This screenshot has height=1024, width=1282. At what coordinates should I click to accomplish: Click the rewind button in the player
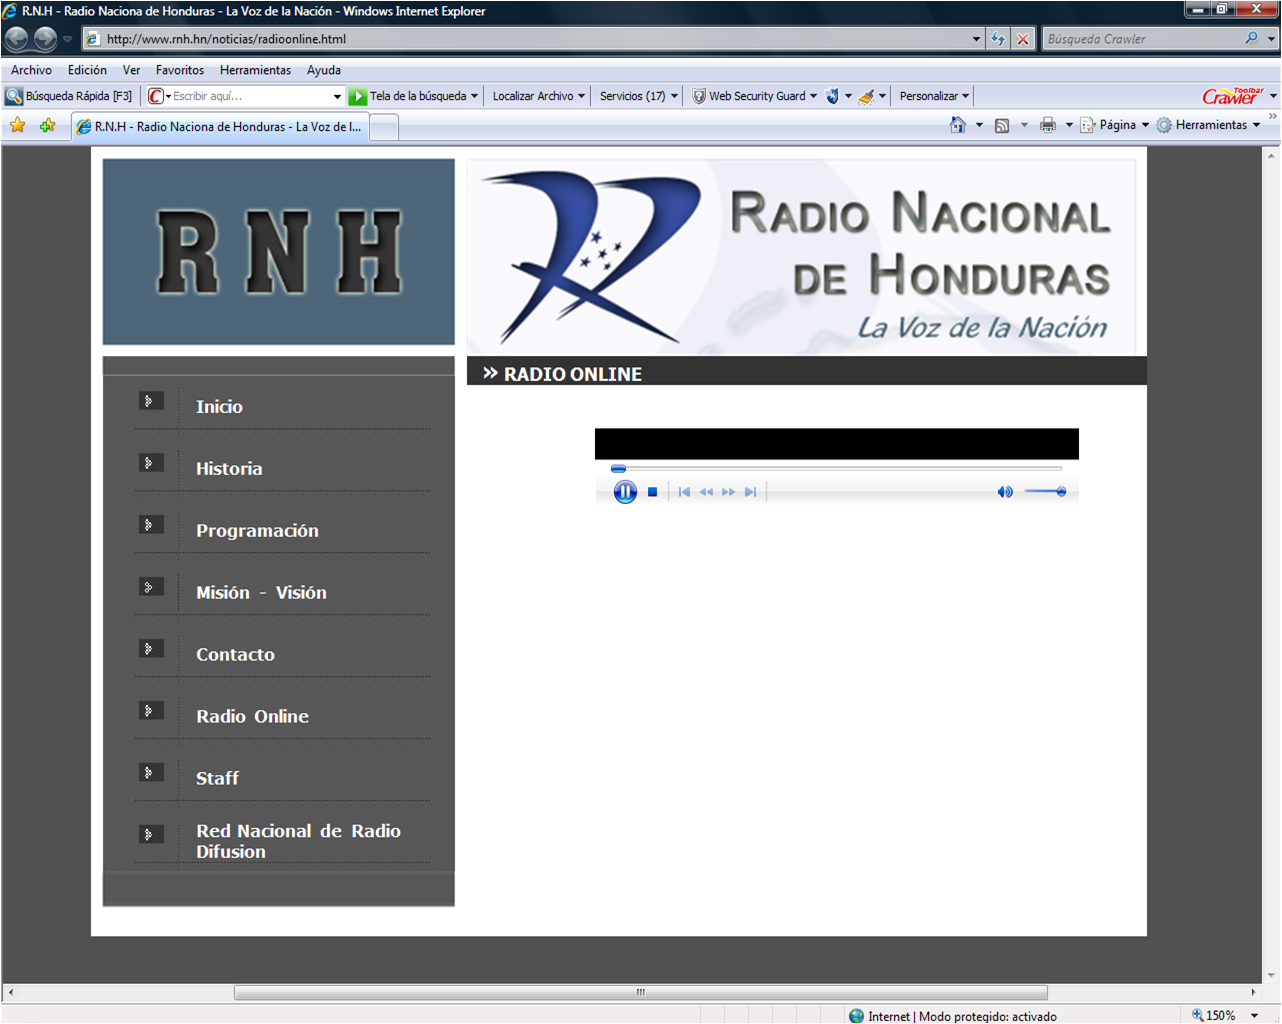(706, 492)
